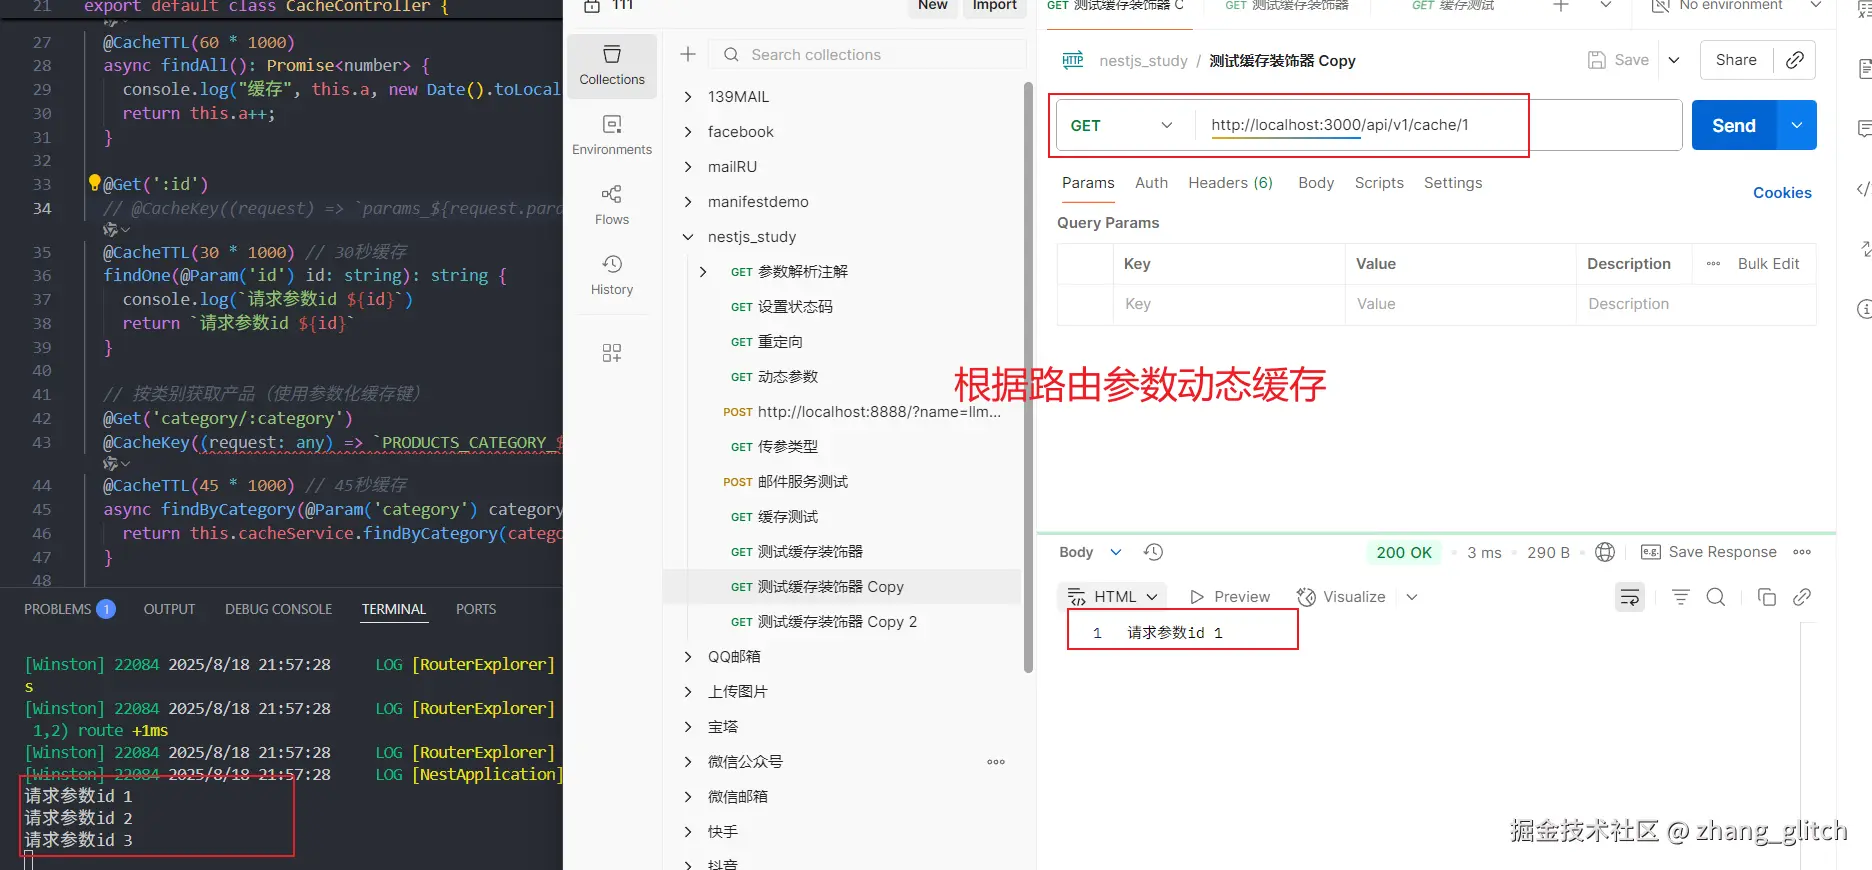Expand the QQ邮箱 collection
Screen dimensions: 1872x870
688,657
